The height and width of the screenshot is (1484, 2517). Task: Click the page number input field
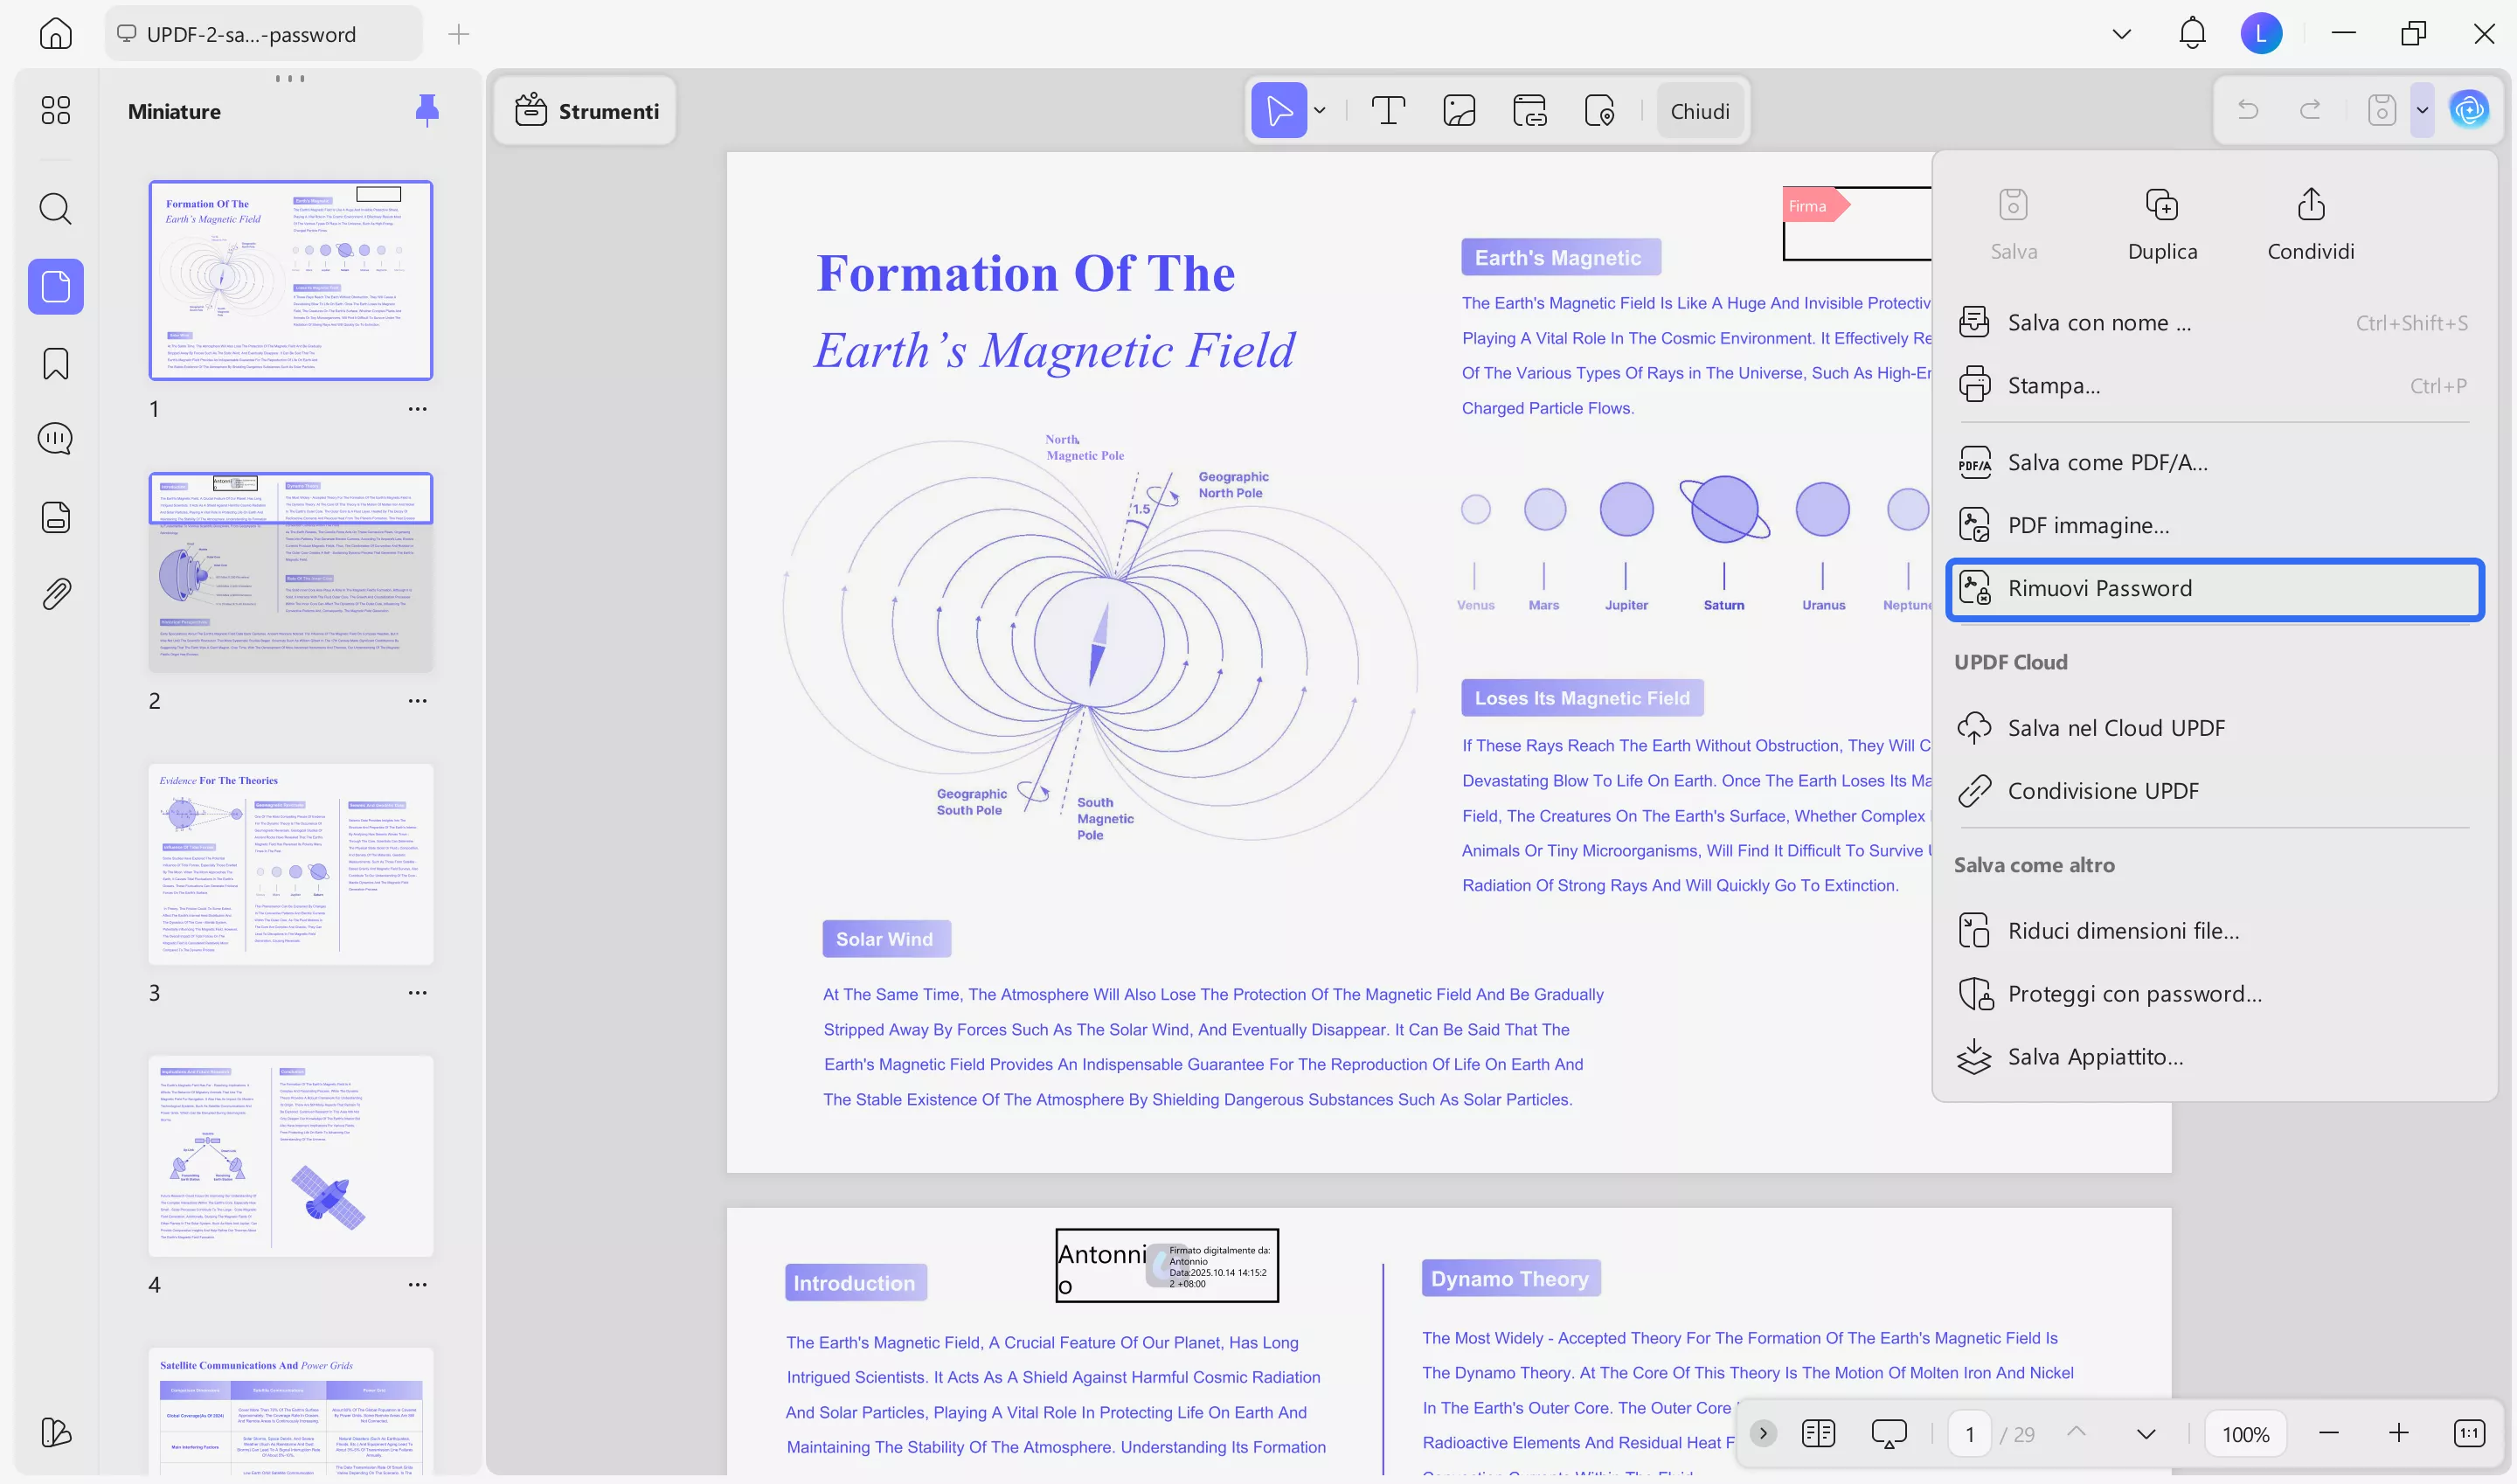click(x=1969, y=1434)
